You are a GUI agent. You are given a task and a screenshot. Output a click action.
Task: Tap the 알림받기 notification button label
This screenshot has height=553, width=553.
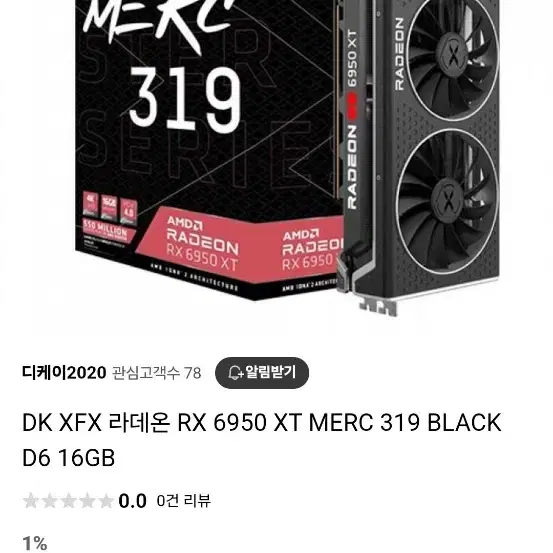tap(270, 372)
